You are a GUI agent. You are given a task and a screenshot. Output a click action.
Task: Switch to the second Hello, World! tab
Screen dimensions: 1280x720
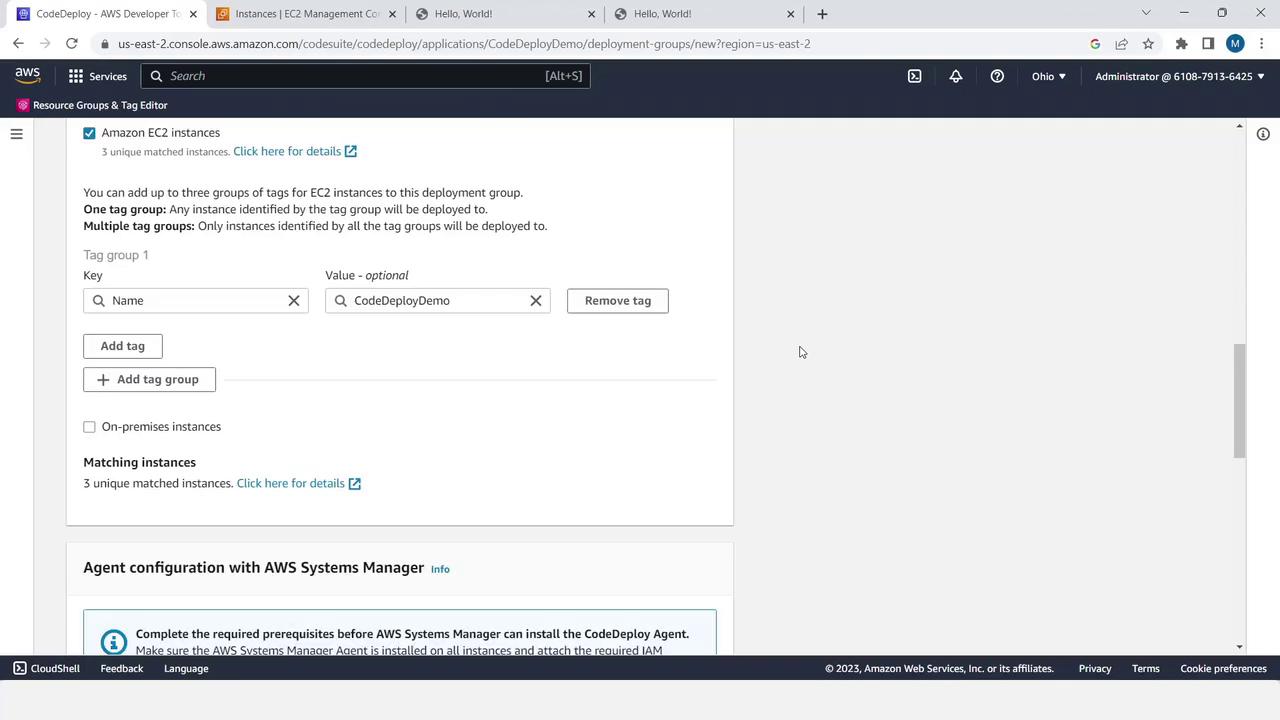[705, 14]
